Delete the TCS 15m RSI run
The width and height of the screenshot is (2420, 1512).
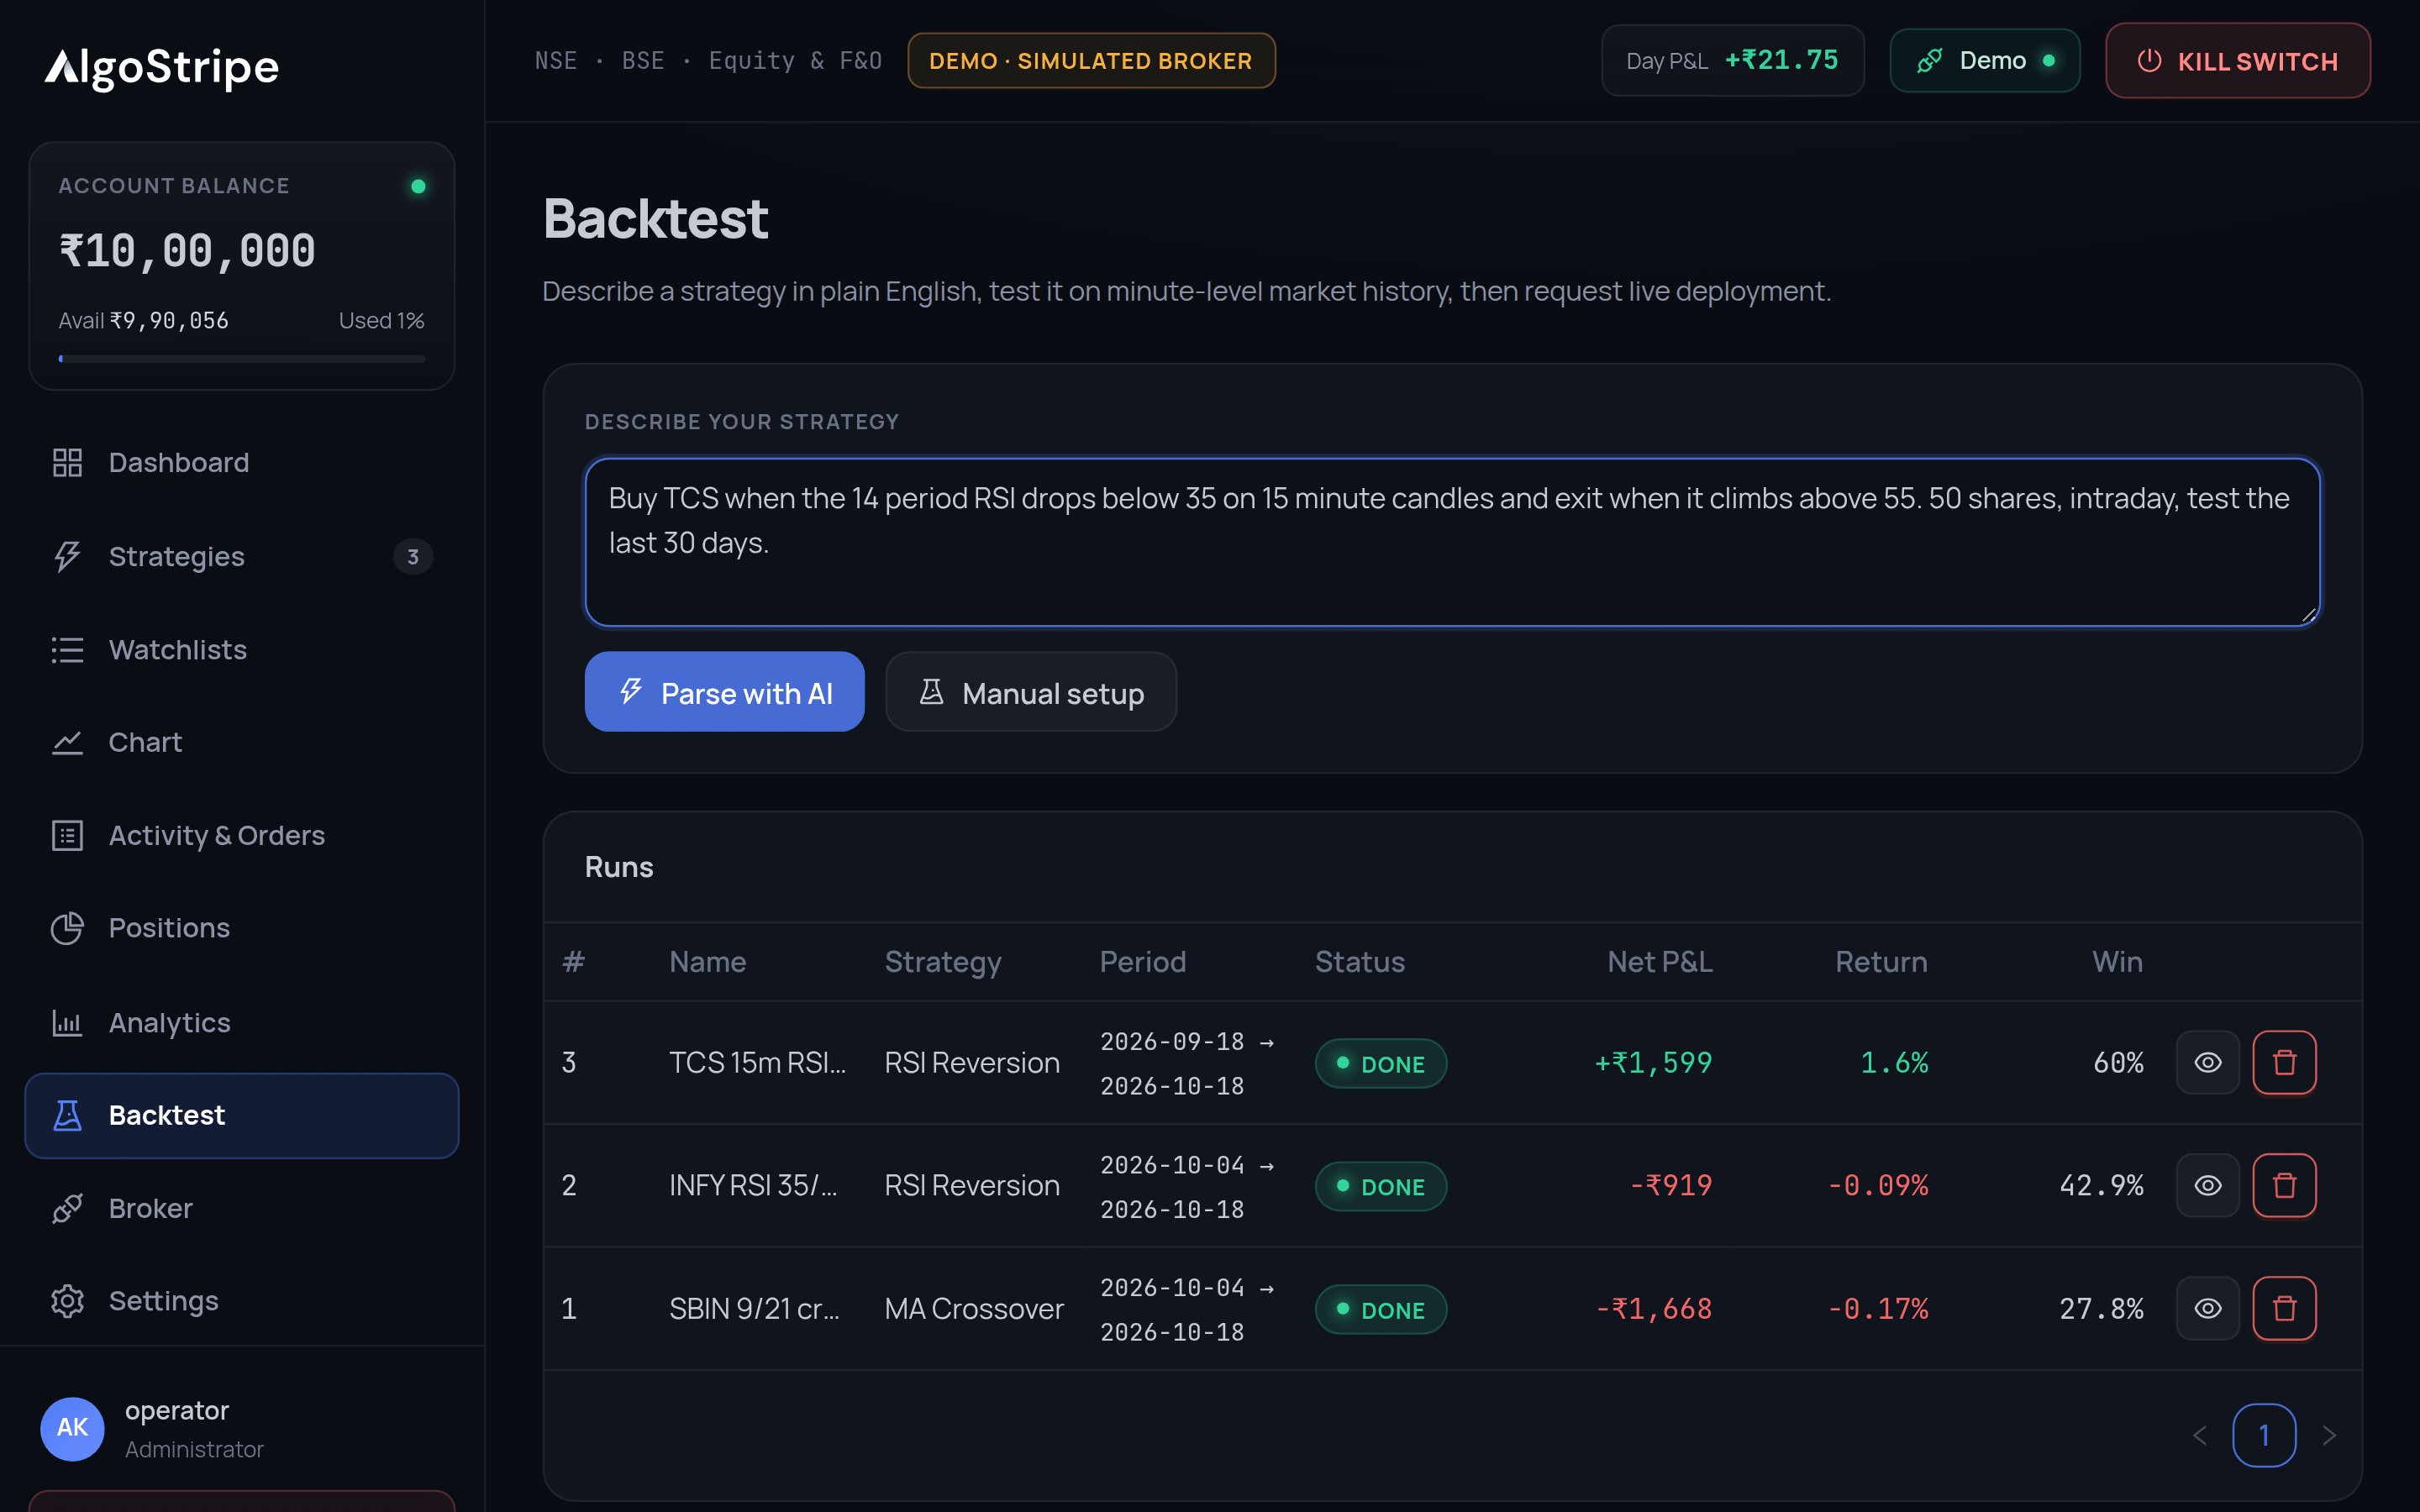pyautogui.click(x=2284, y=1062)
